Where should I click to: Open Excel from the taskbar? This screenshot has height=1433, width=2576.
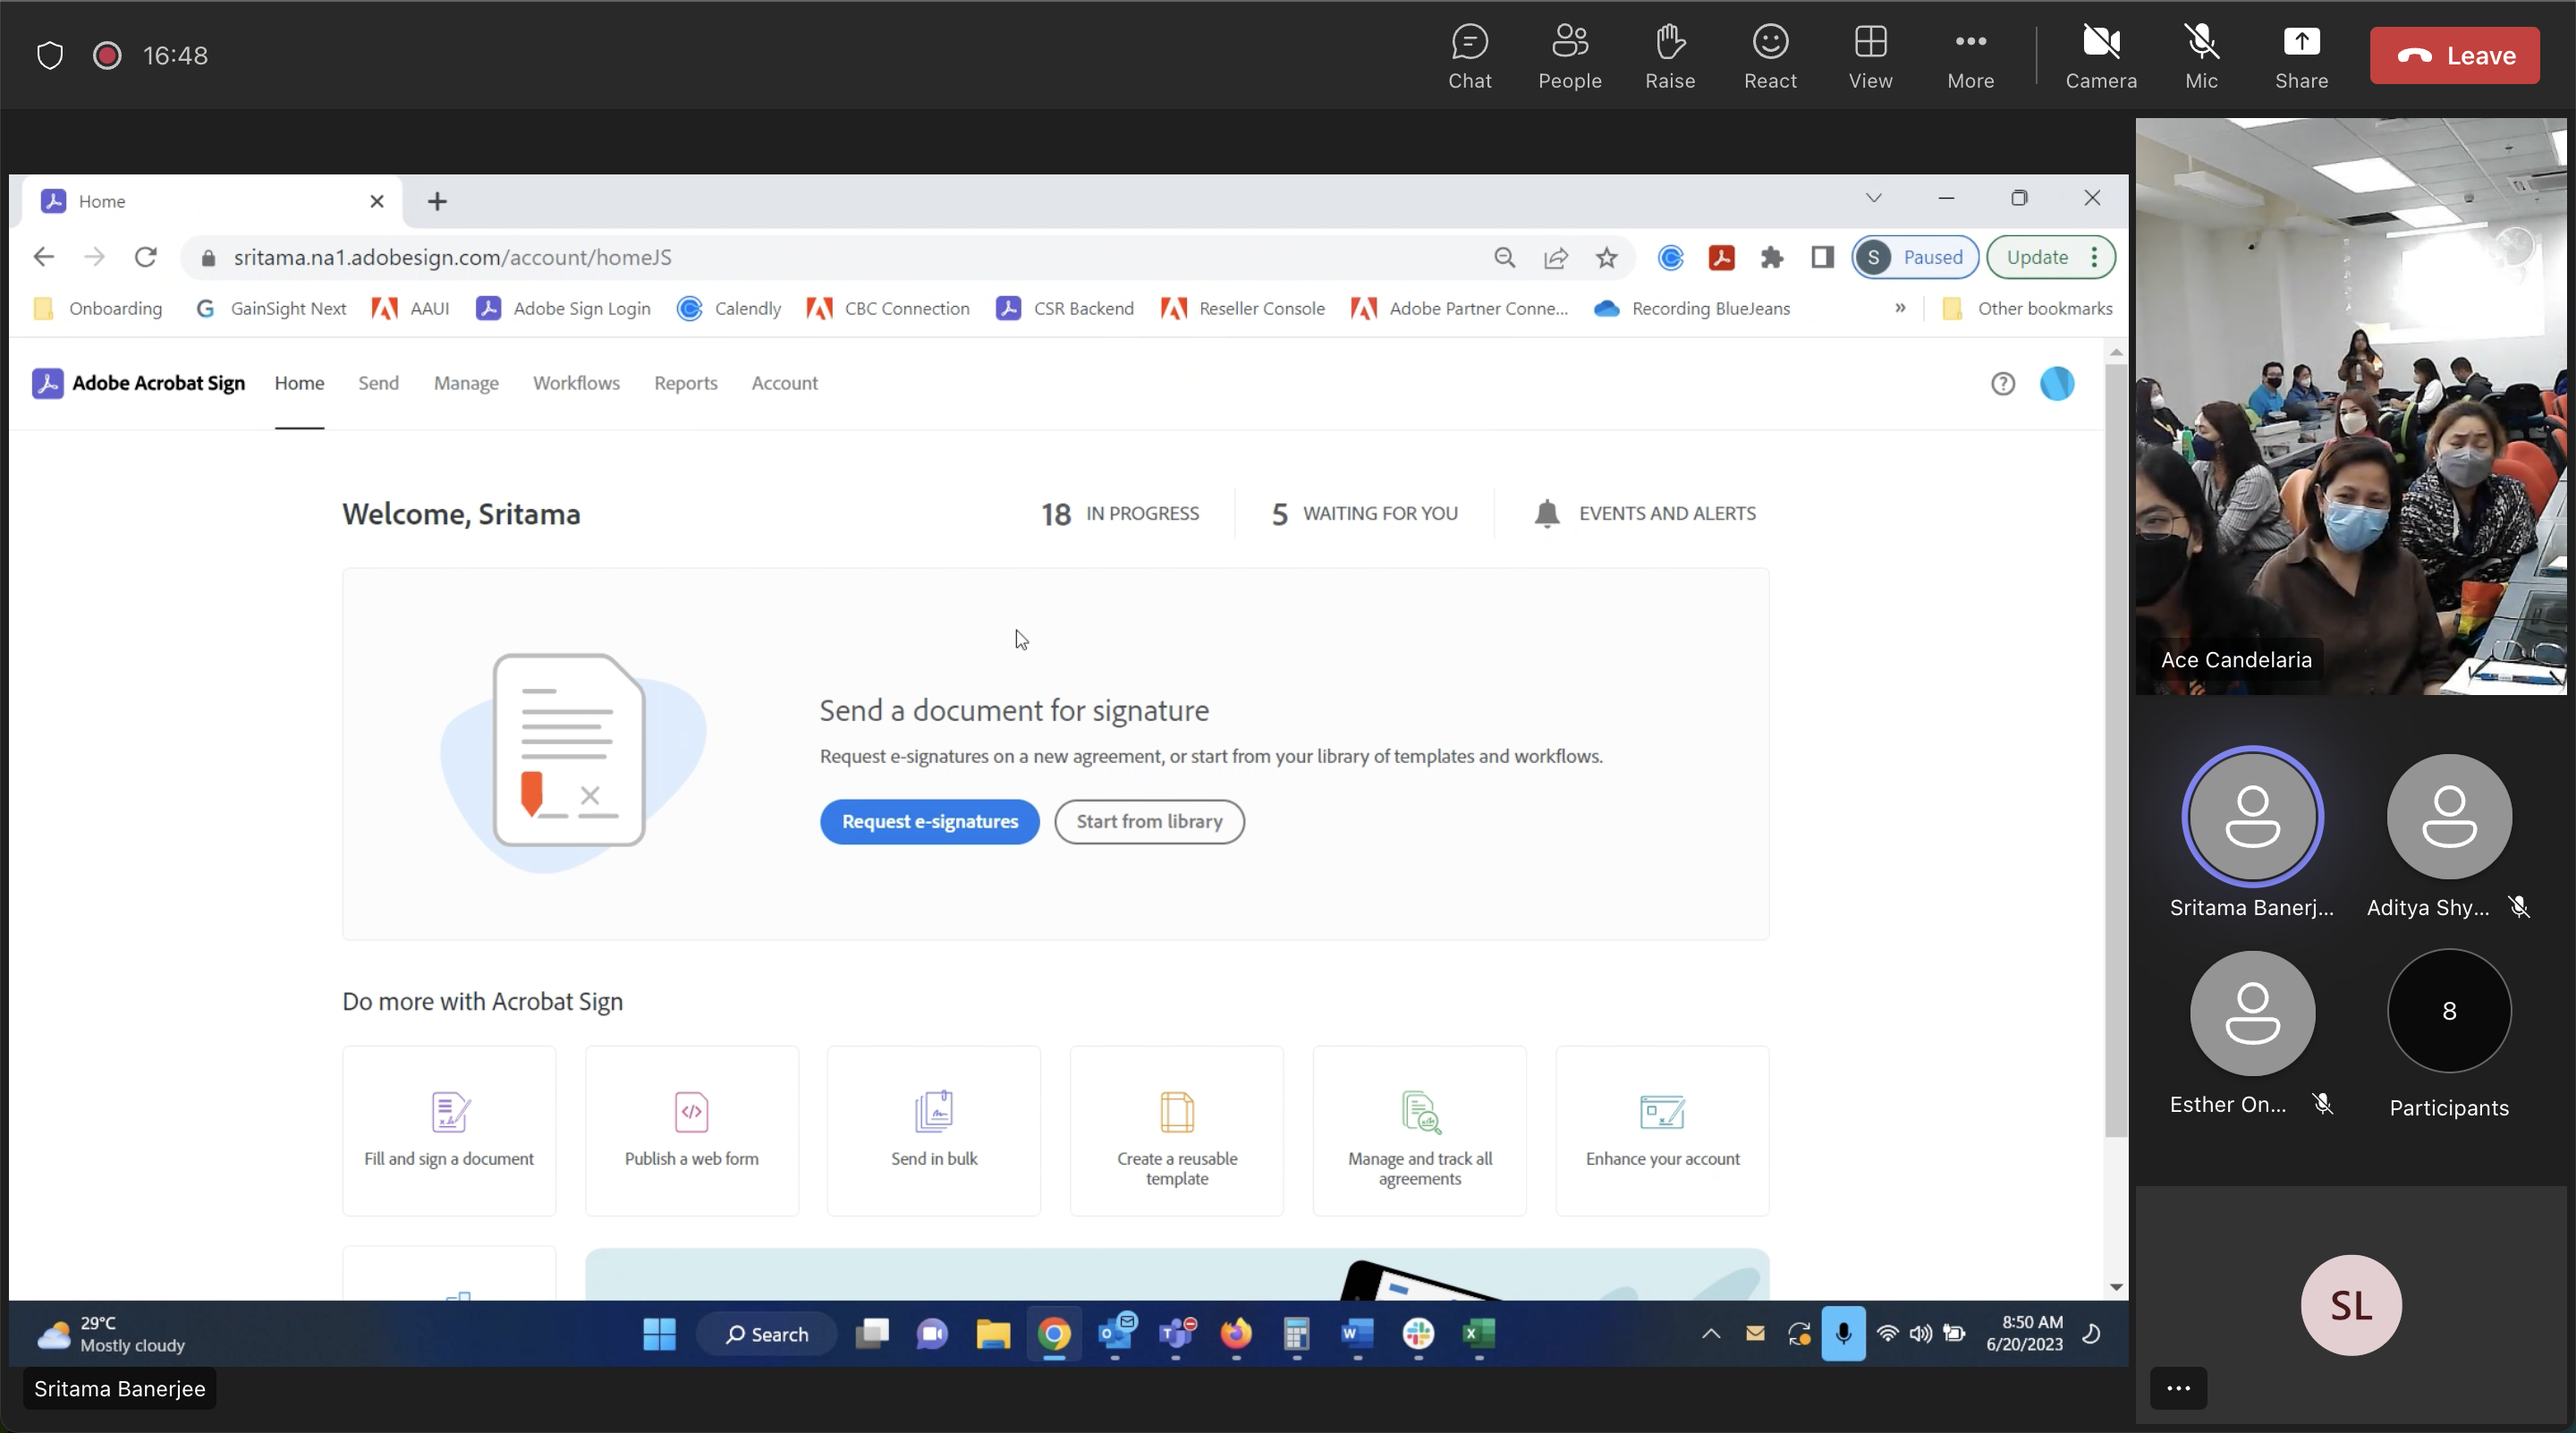pyautogui.click(x=1478, y=1334)
